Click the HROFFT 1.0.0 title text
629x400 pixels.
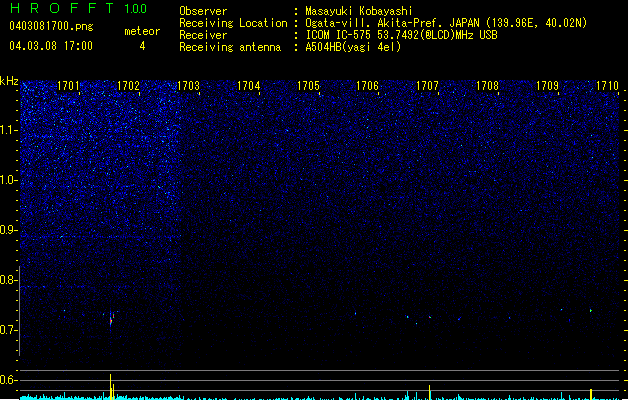pos(78,8)
